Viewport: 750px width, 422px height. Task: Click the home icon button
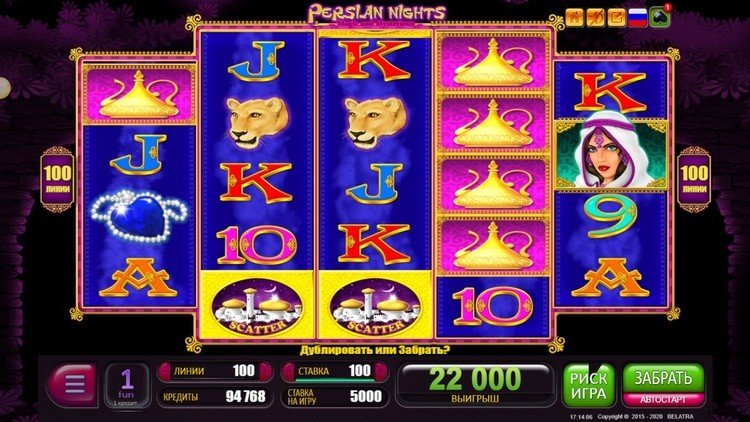point(574,18)
